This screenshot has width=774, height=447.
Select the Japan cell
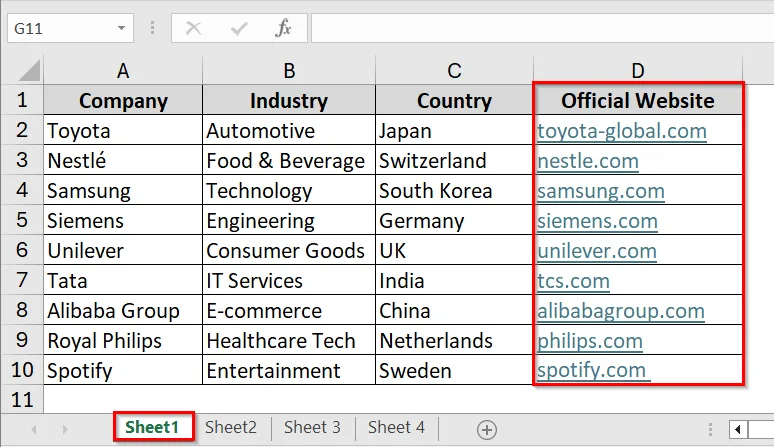[x=454, y=130]
